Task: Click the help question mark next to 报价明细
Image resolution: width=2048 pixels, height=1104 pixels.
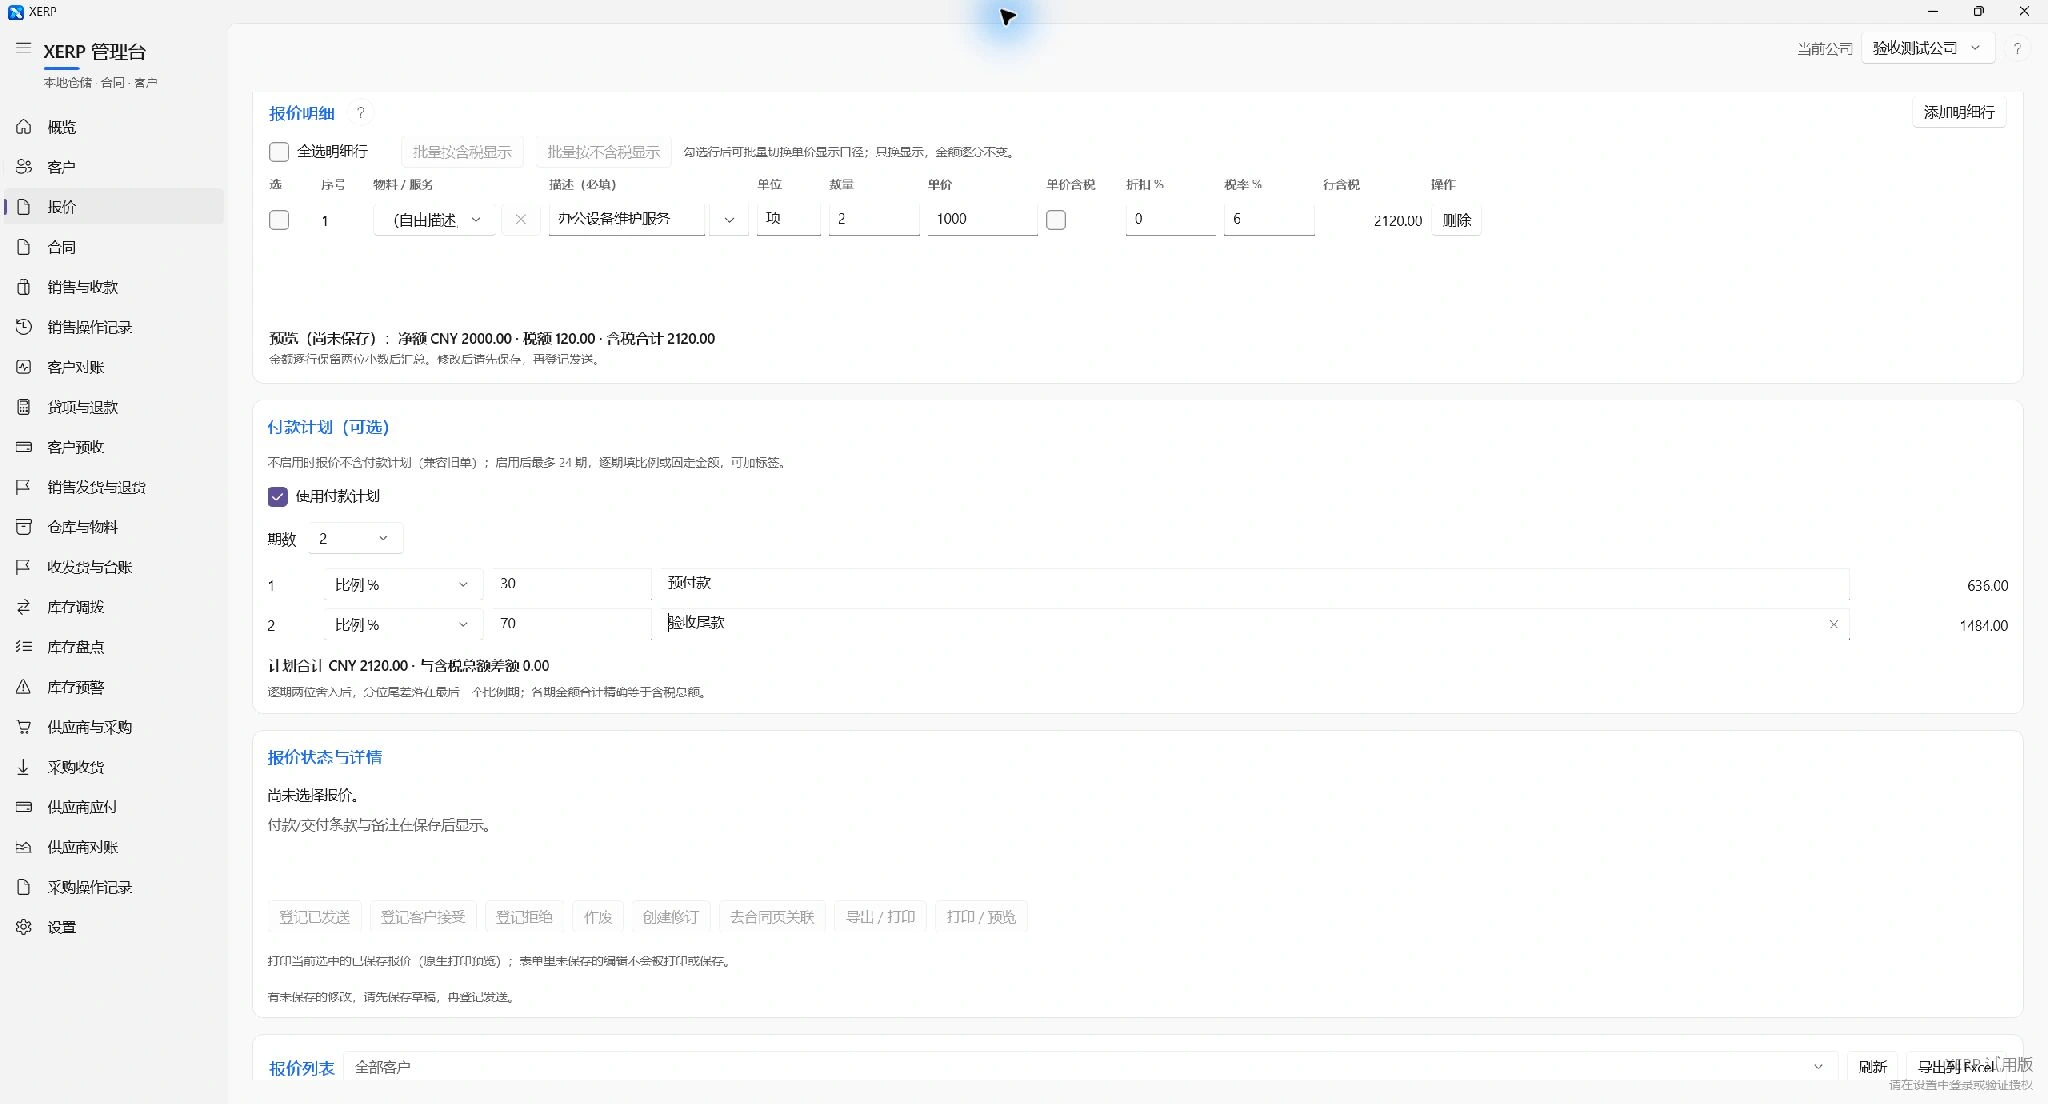Action: coord(361,113)
